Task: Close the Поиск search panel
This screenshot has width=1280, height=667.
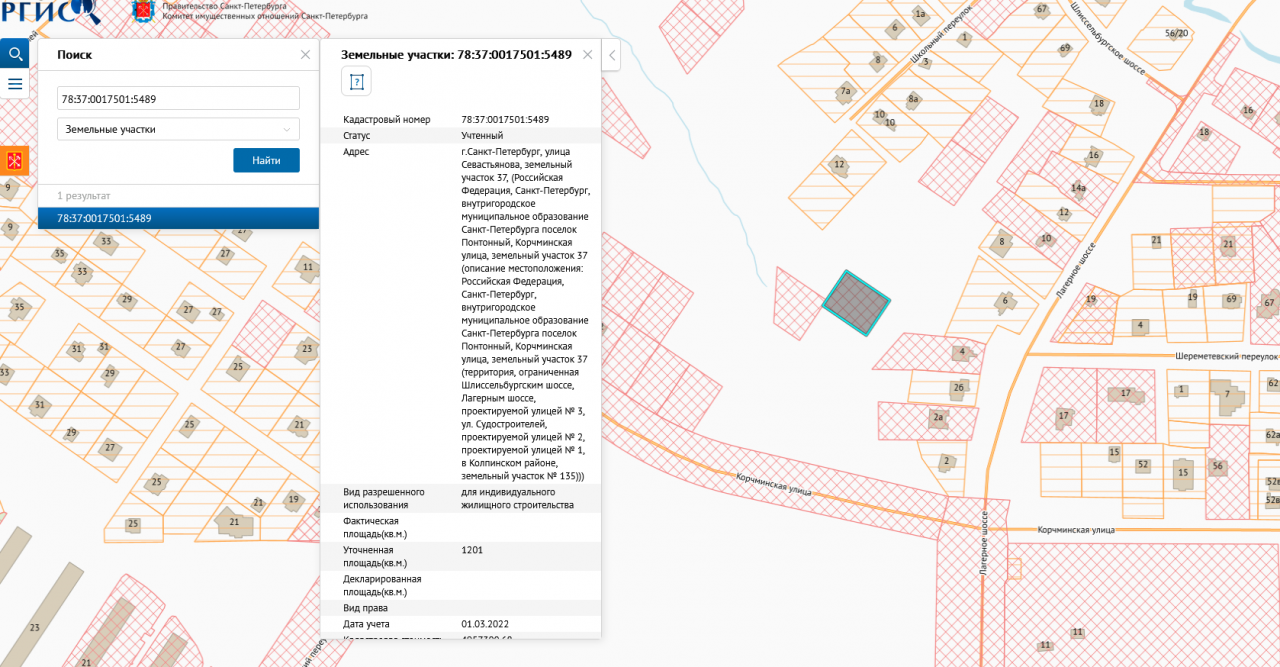Action: click(305, 55)
